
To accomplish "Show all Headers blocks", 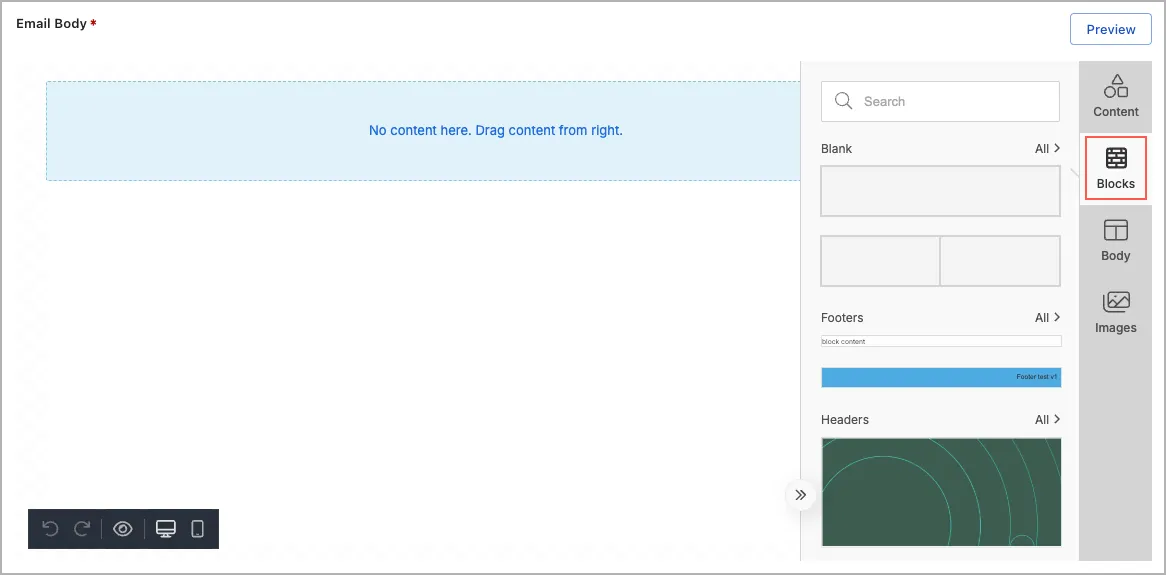I will tap(1047, 419).
